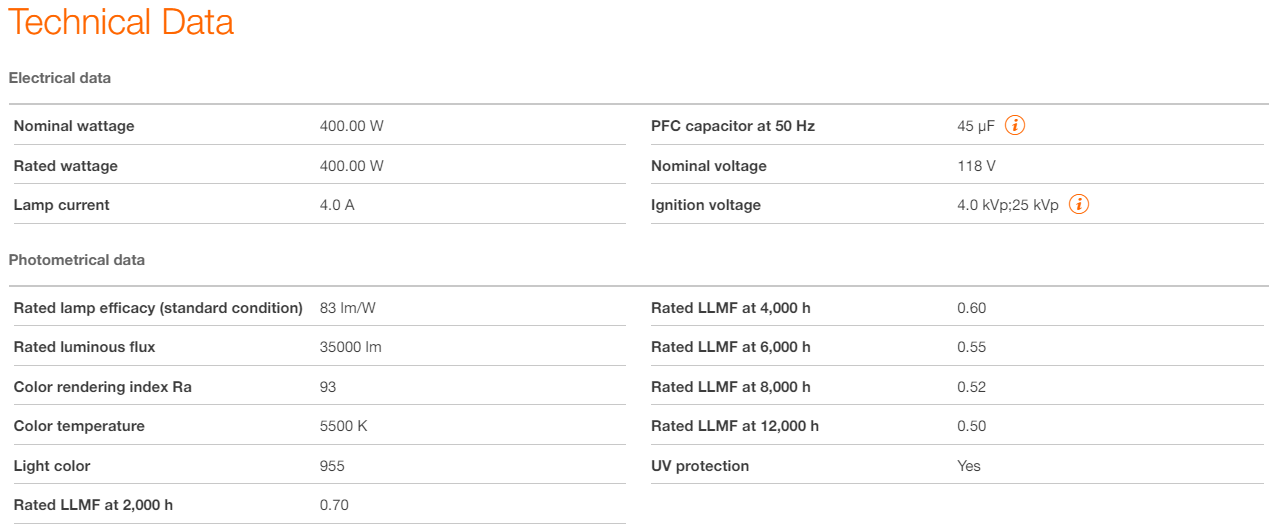Select the Light color 955 value
Viewport: 1285px width, 529px height.
[x=332, y=466]
